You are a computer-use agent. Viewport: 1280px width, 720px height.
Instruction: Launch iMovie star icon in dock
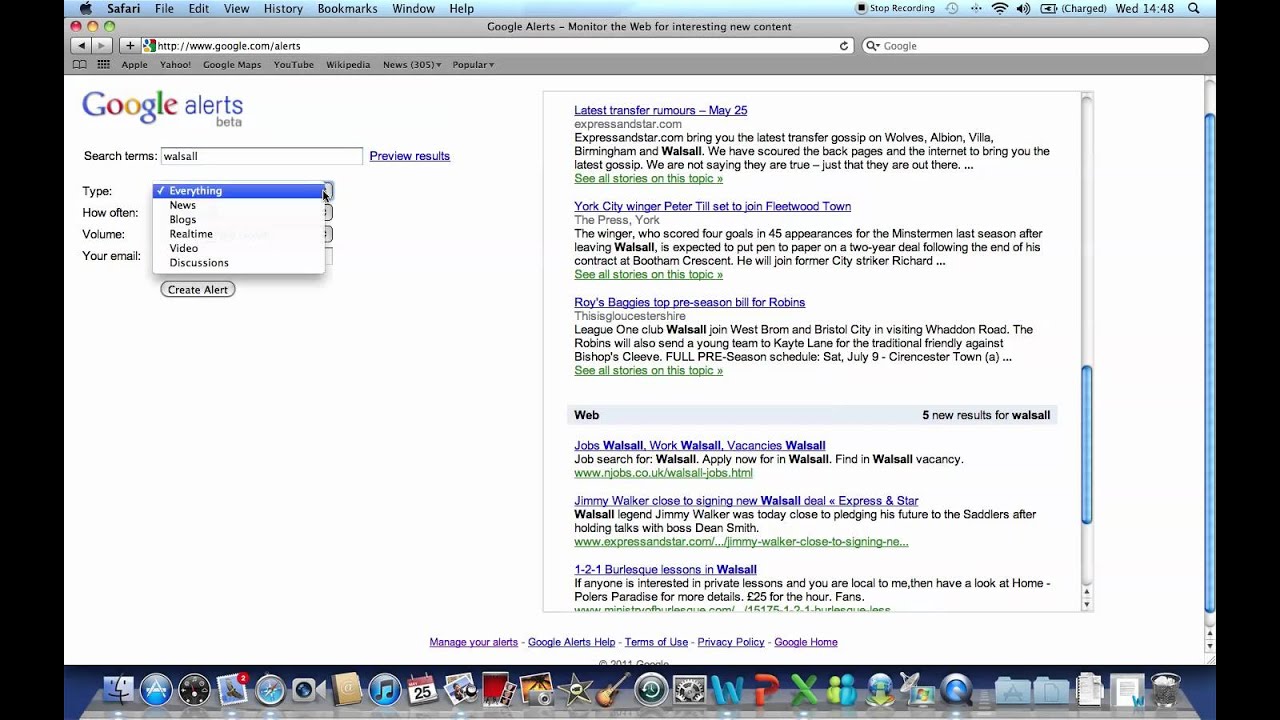coord(575,689)
